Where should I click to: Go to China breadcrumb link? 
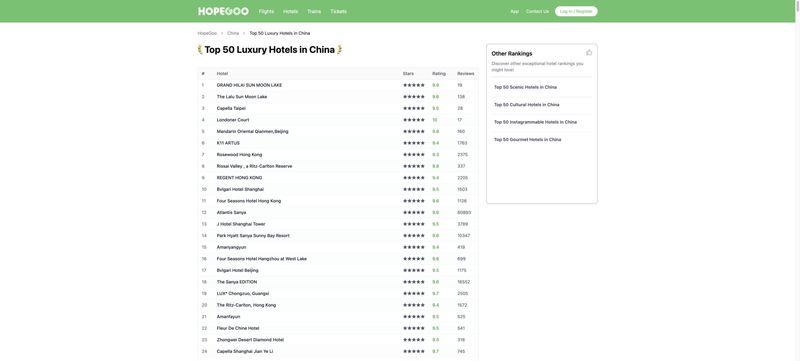click(233, 33)
